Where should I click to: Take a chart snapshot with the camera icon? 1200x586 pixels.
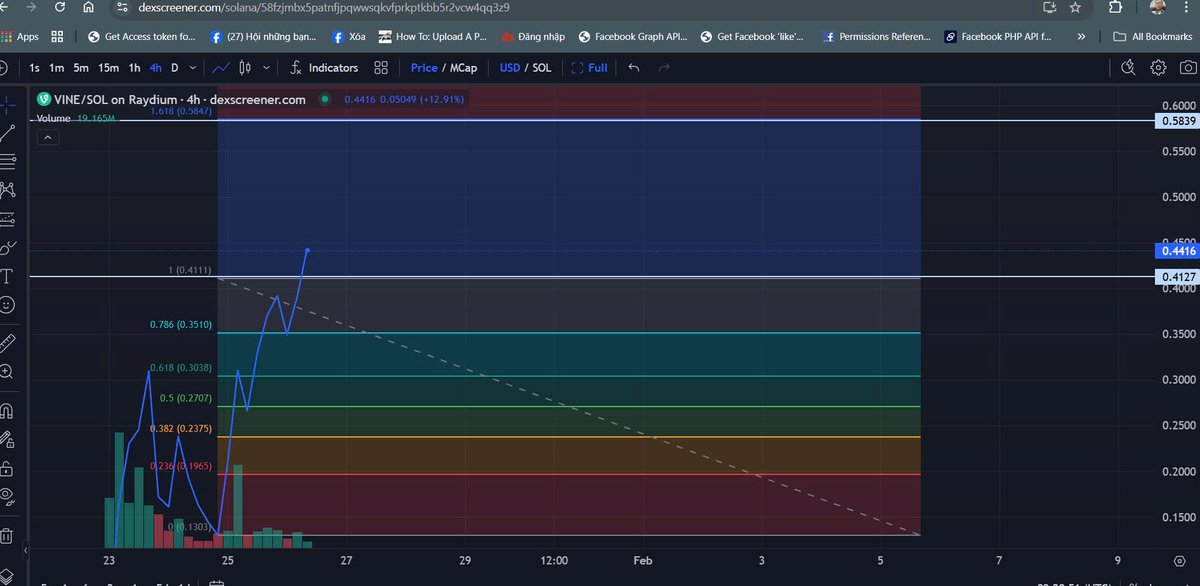click(1188, 68)
